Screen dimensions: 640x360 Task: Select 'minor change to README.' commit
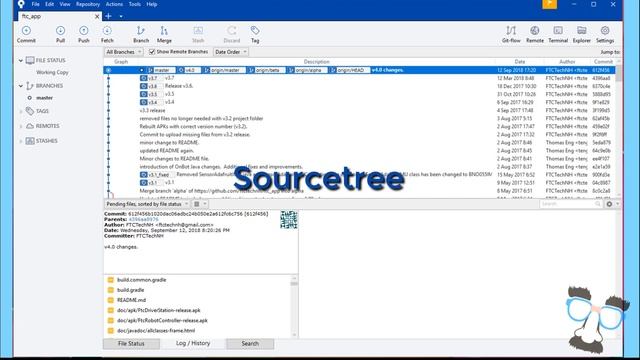(x=359, y=143)
